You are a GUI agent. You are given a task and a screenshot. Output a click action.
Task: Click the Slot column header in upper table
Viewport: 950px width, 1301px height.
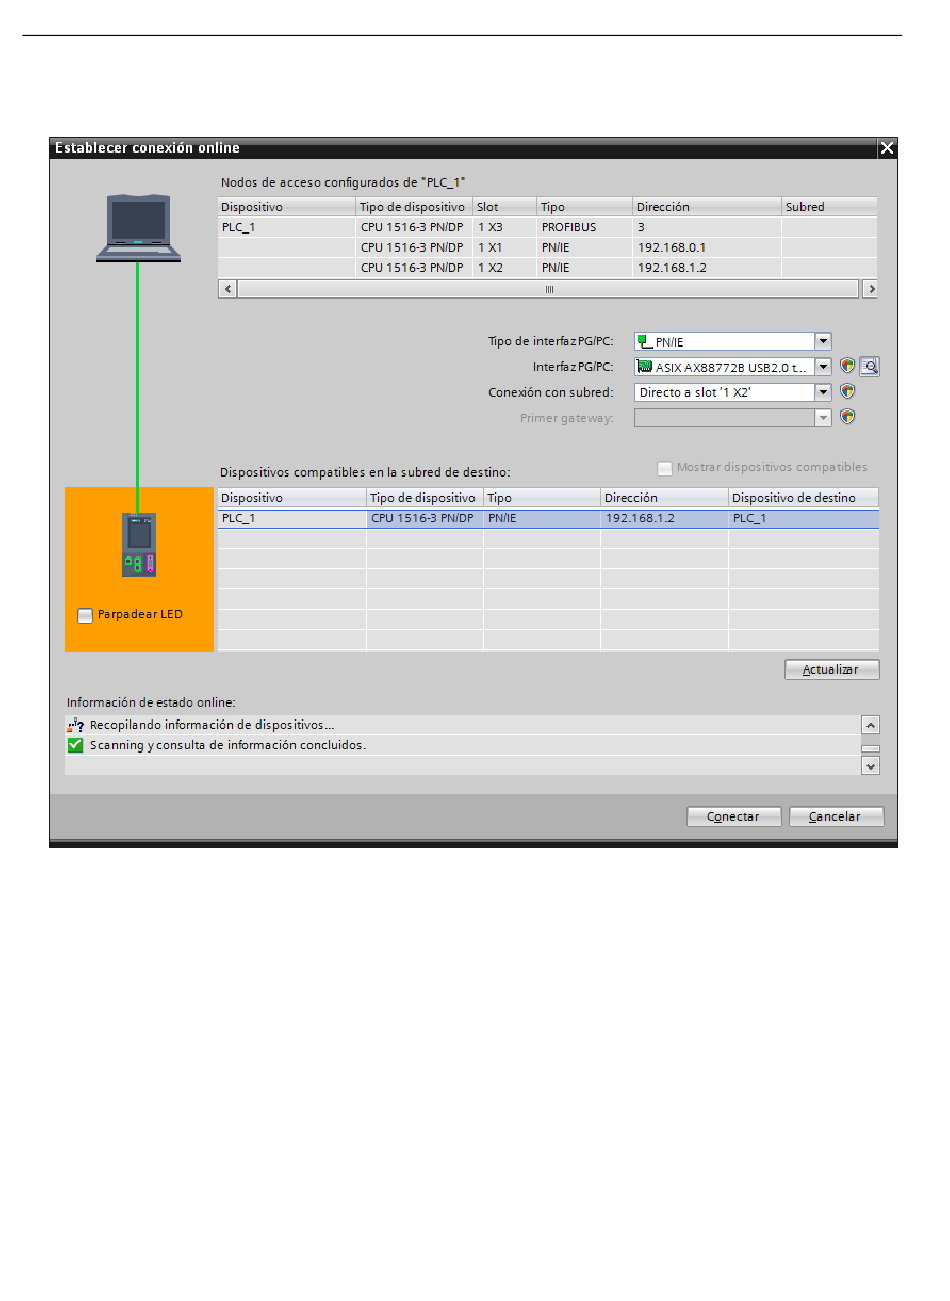(x=505, y=207)
